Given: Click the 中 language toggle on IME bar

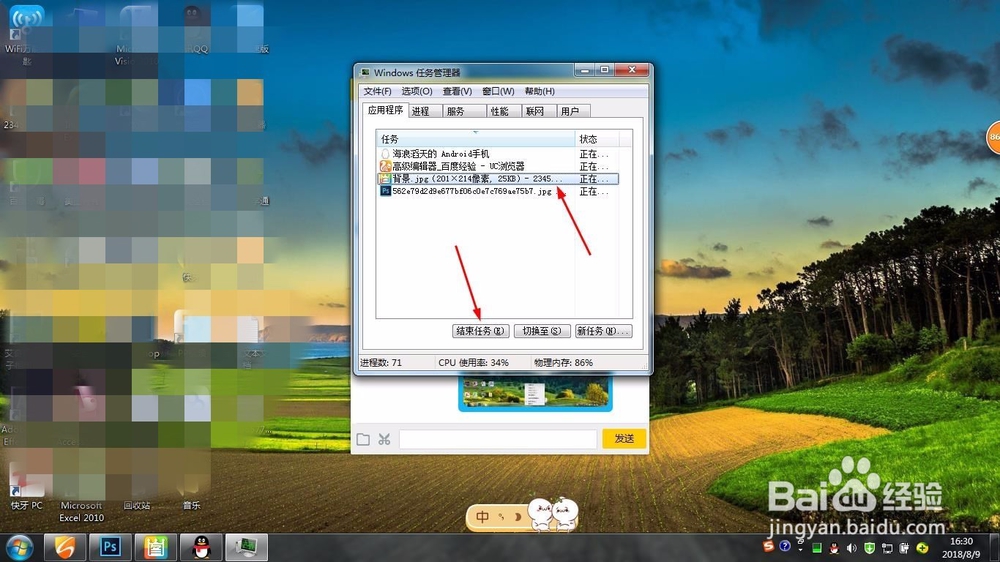Looking at the screenshot, I should 482,517.
